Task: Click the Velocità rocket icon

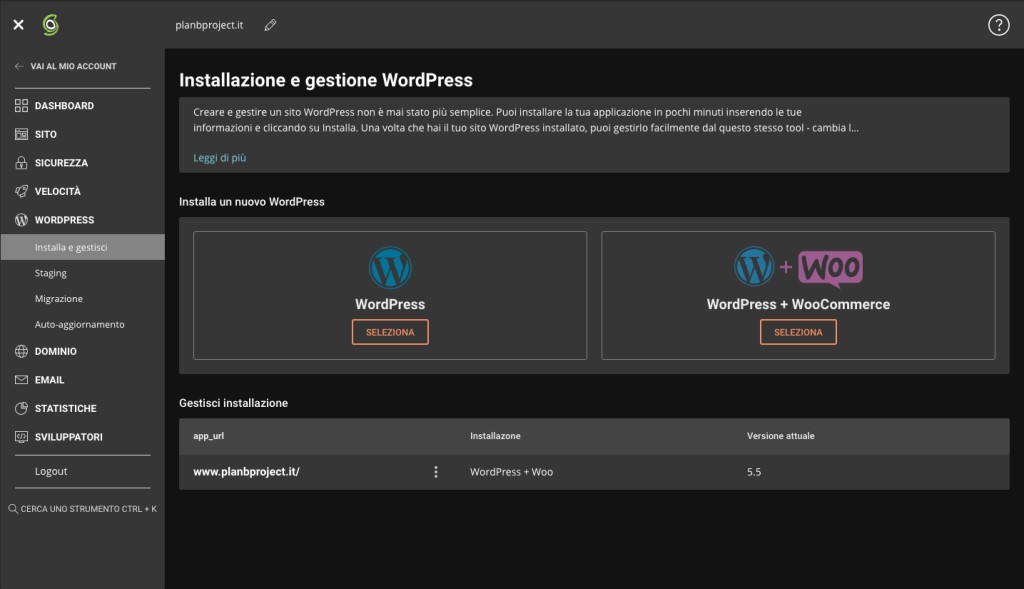Action: pos(22,191)
